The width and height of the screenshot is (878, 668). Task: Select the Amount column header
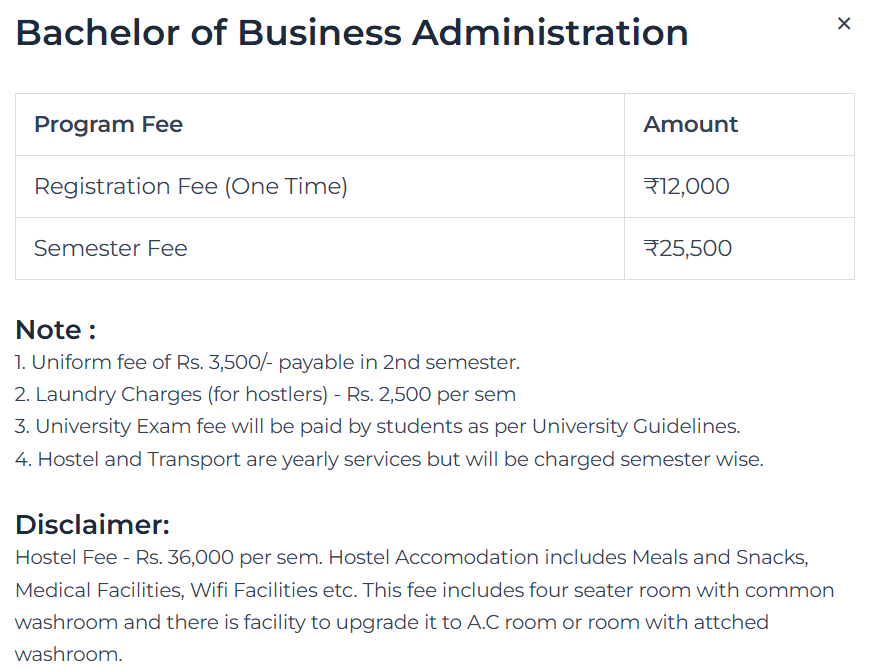click(691, 124)
